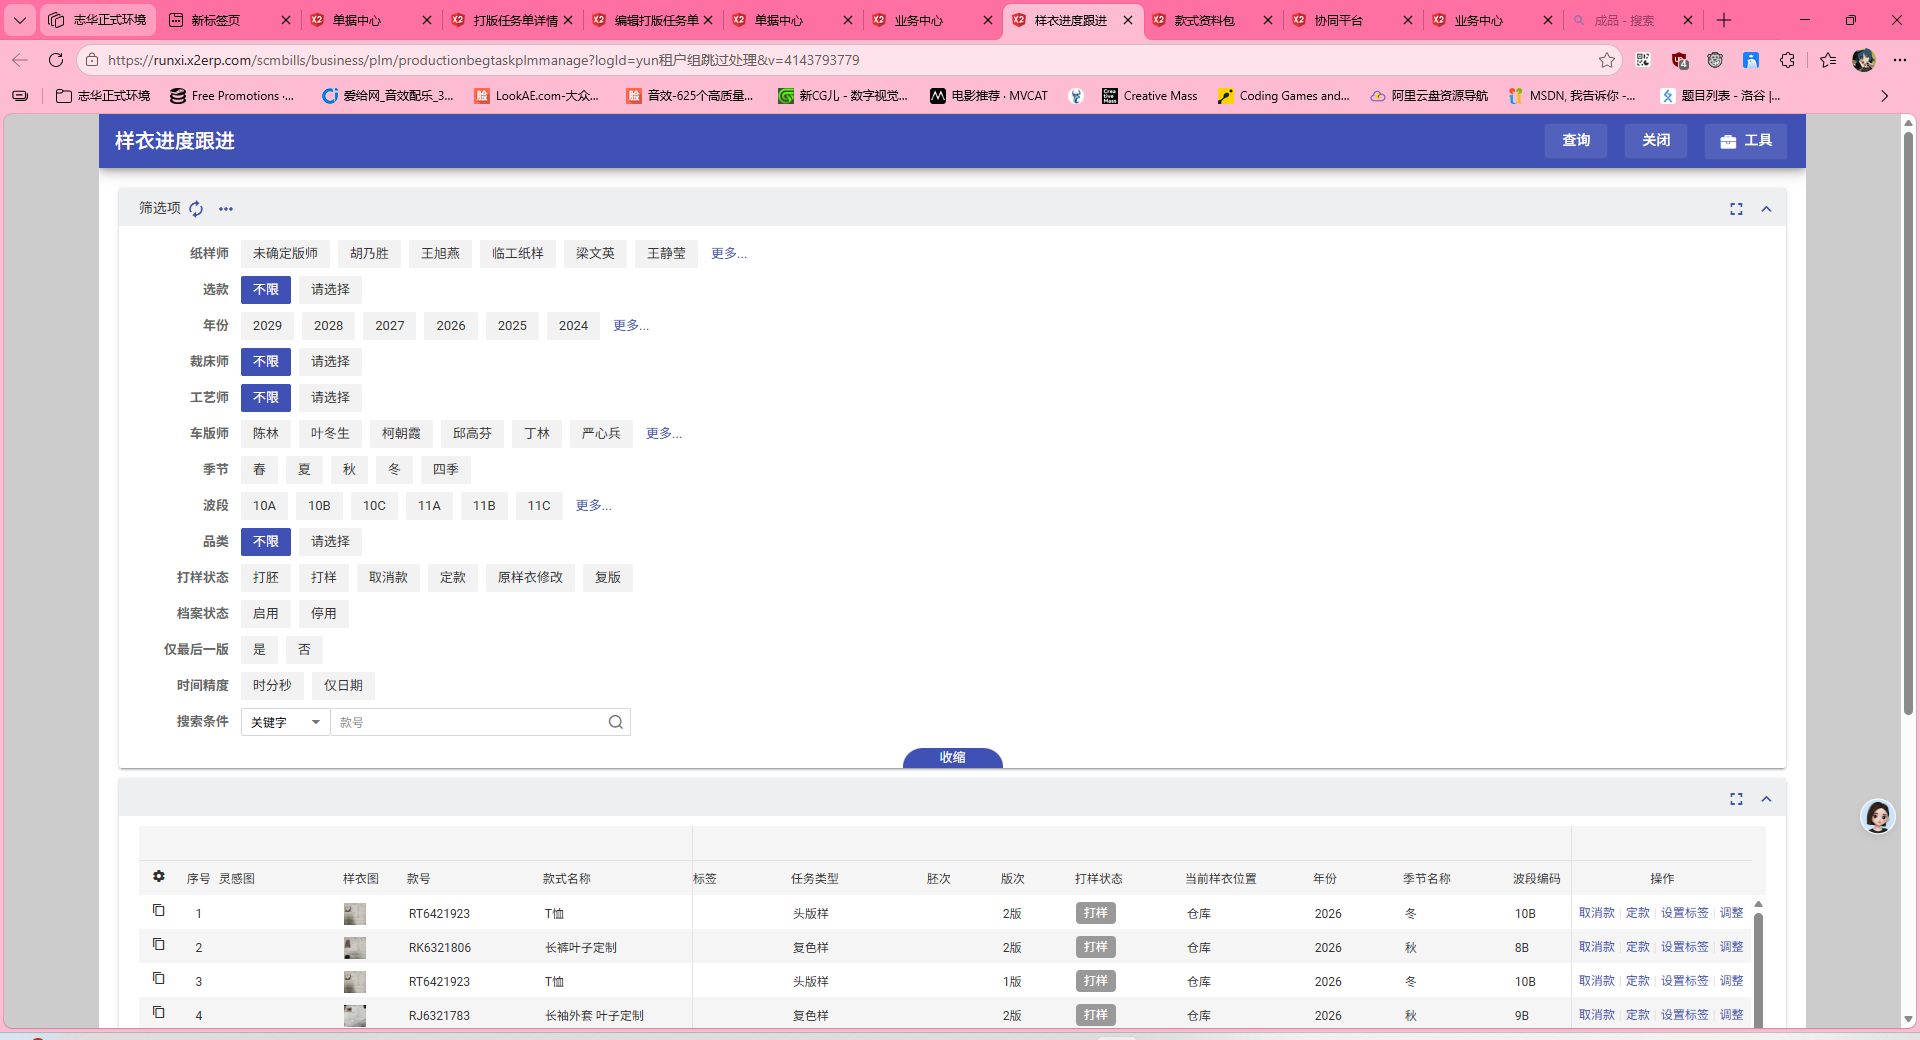The image size is (1920, 1040).
Task: Expand more options for 纸样师
Action: (x=729, y=254)
